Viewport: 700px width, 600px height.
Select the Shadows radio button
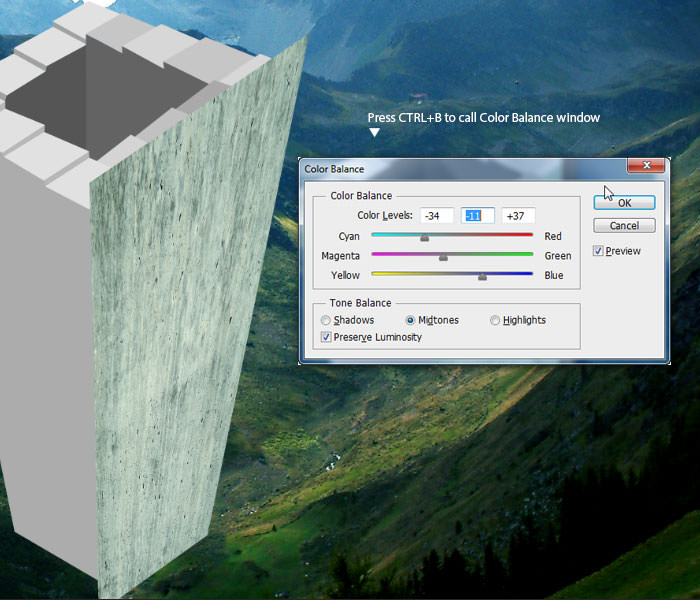tap(325, 320)
